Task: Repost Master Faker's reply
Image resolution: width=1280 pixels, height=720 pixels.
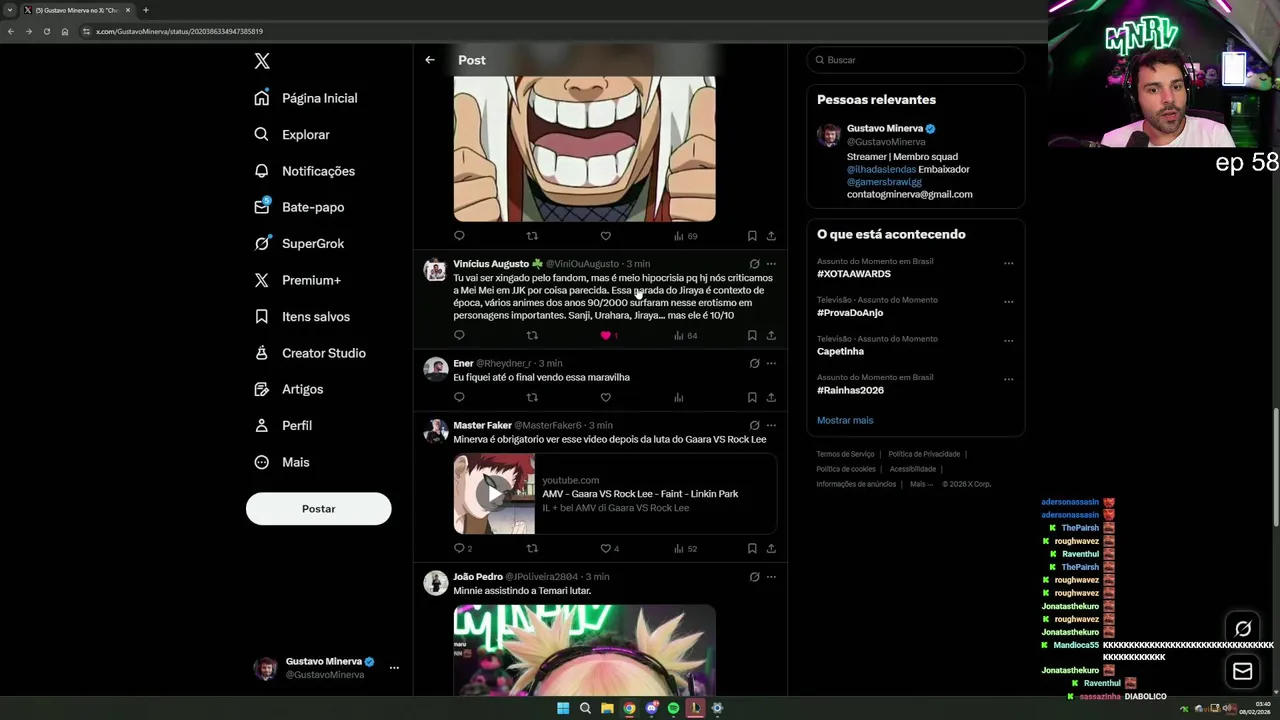Action: click(x=532, y=548)
